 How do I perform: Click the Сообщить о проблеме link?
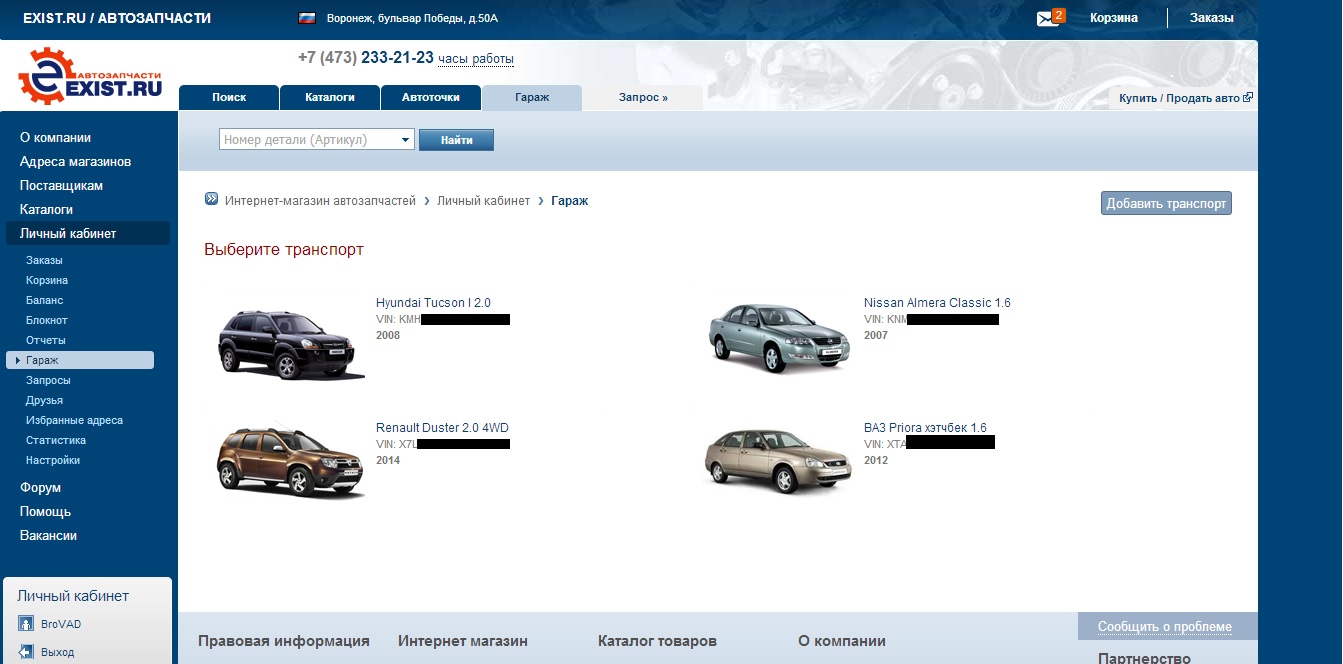[1164, 627]
